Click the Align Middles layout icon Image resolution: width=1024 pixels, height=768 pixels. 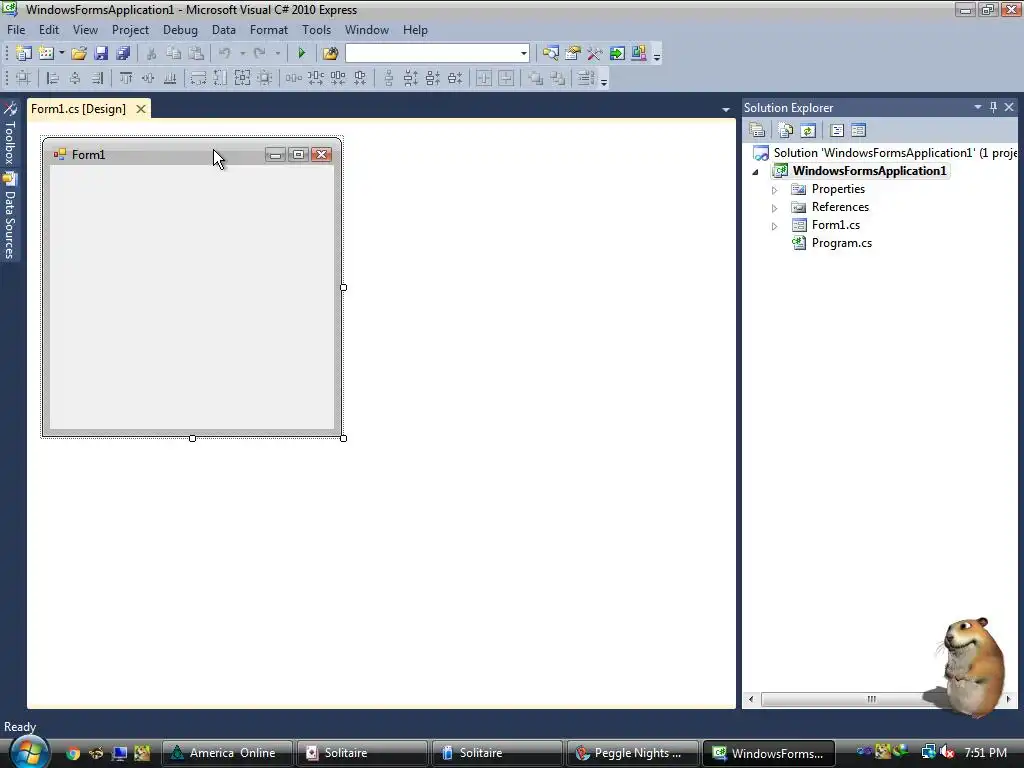(x=148, y=78)
